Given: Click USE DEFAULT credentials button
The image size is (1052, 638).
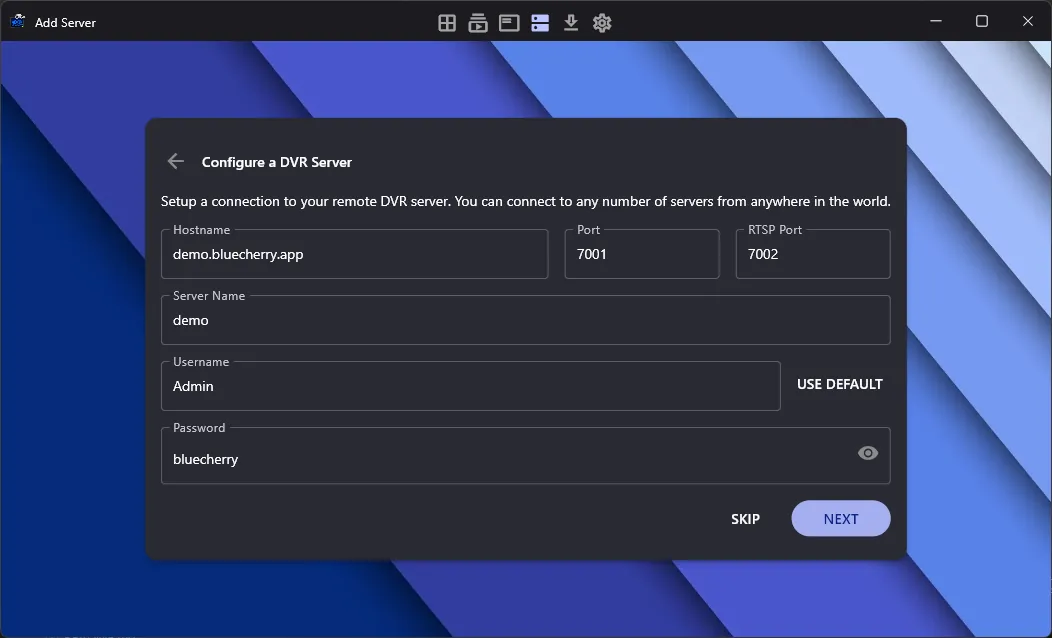Looking at the screenshot, I should pyautogui.click(x=839, y=384).
